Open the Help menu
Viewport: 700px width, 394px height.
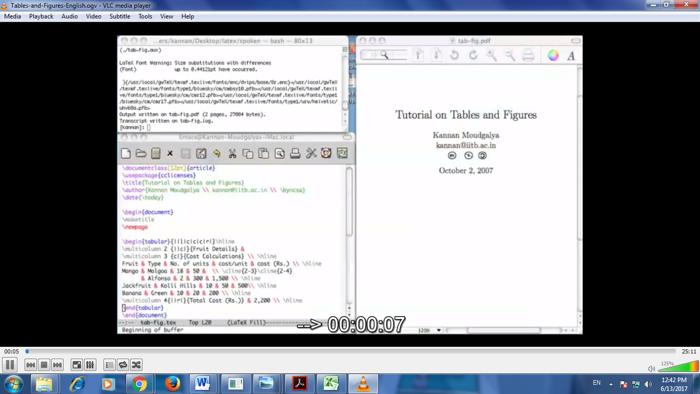point(188,17)
